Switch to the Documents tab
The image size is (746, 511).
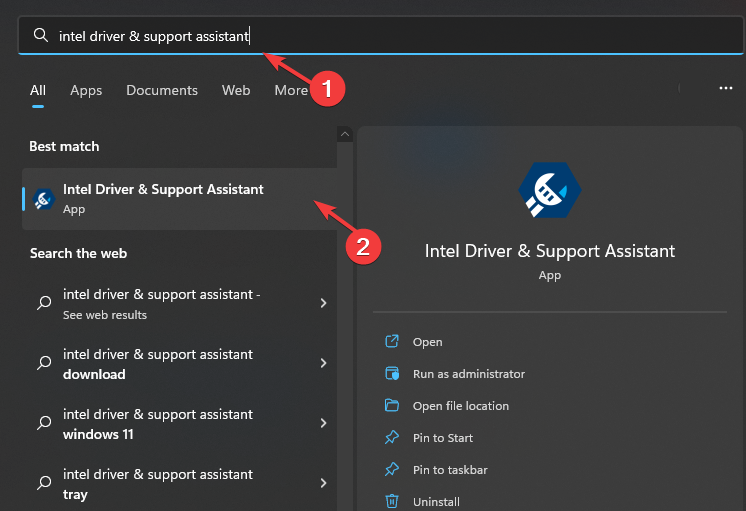162,90
